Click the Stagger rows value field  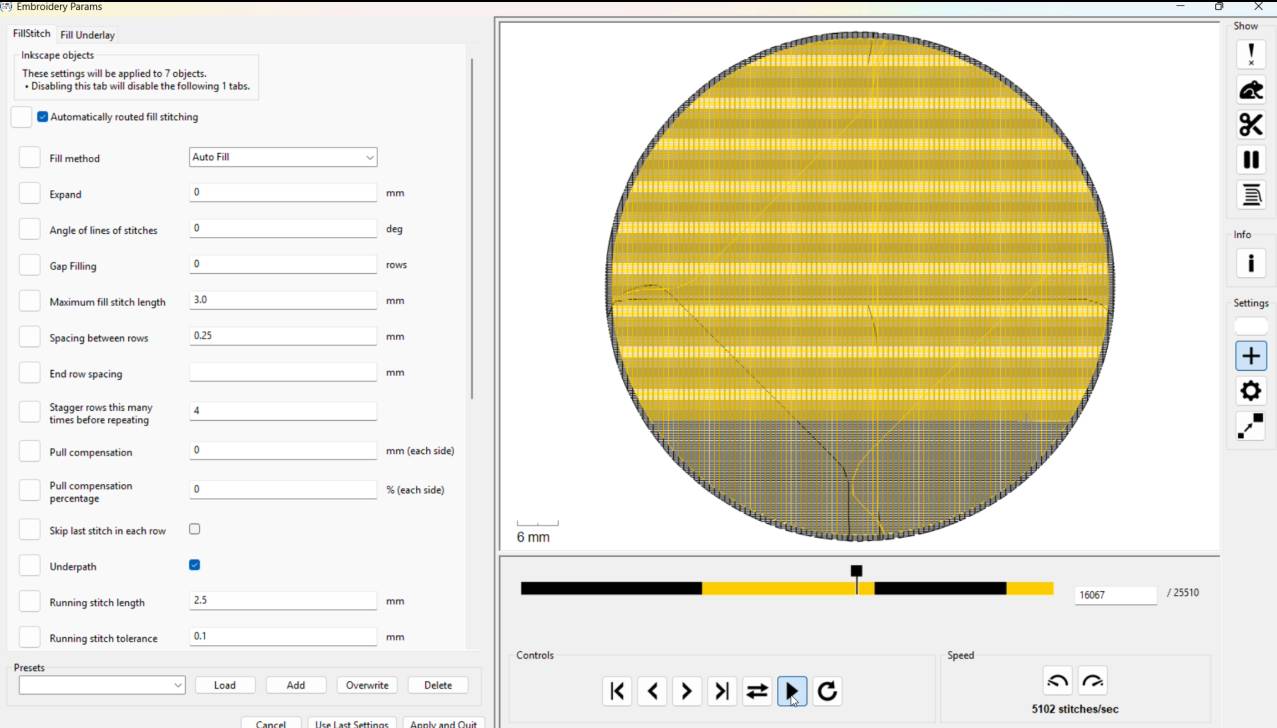click(283, 411)
